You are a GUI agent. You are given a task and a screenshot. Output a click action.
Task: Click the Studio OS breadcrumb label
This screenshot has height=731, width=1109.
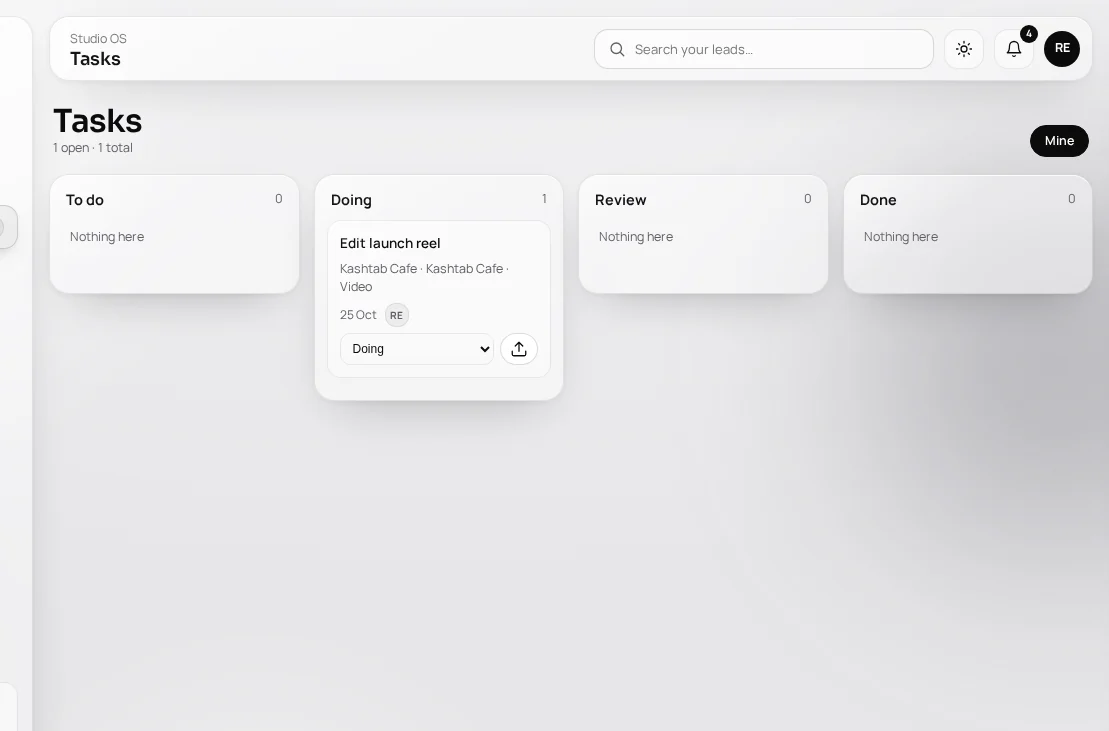click(98, 39)
